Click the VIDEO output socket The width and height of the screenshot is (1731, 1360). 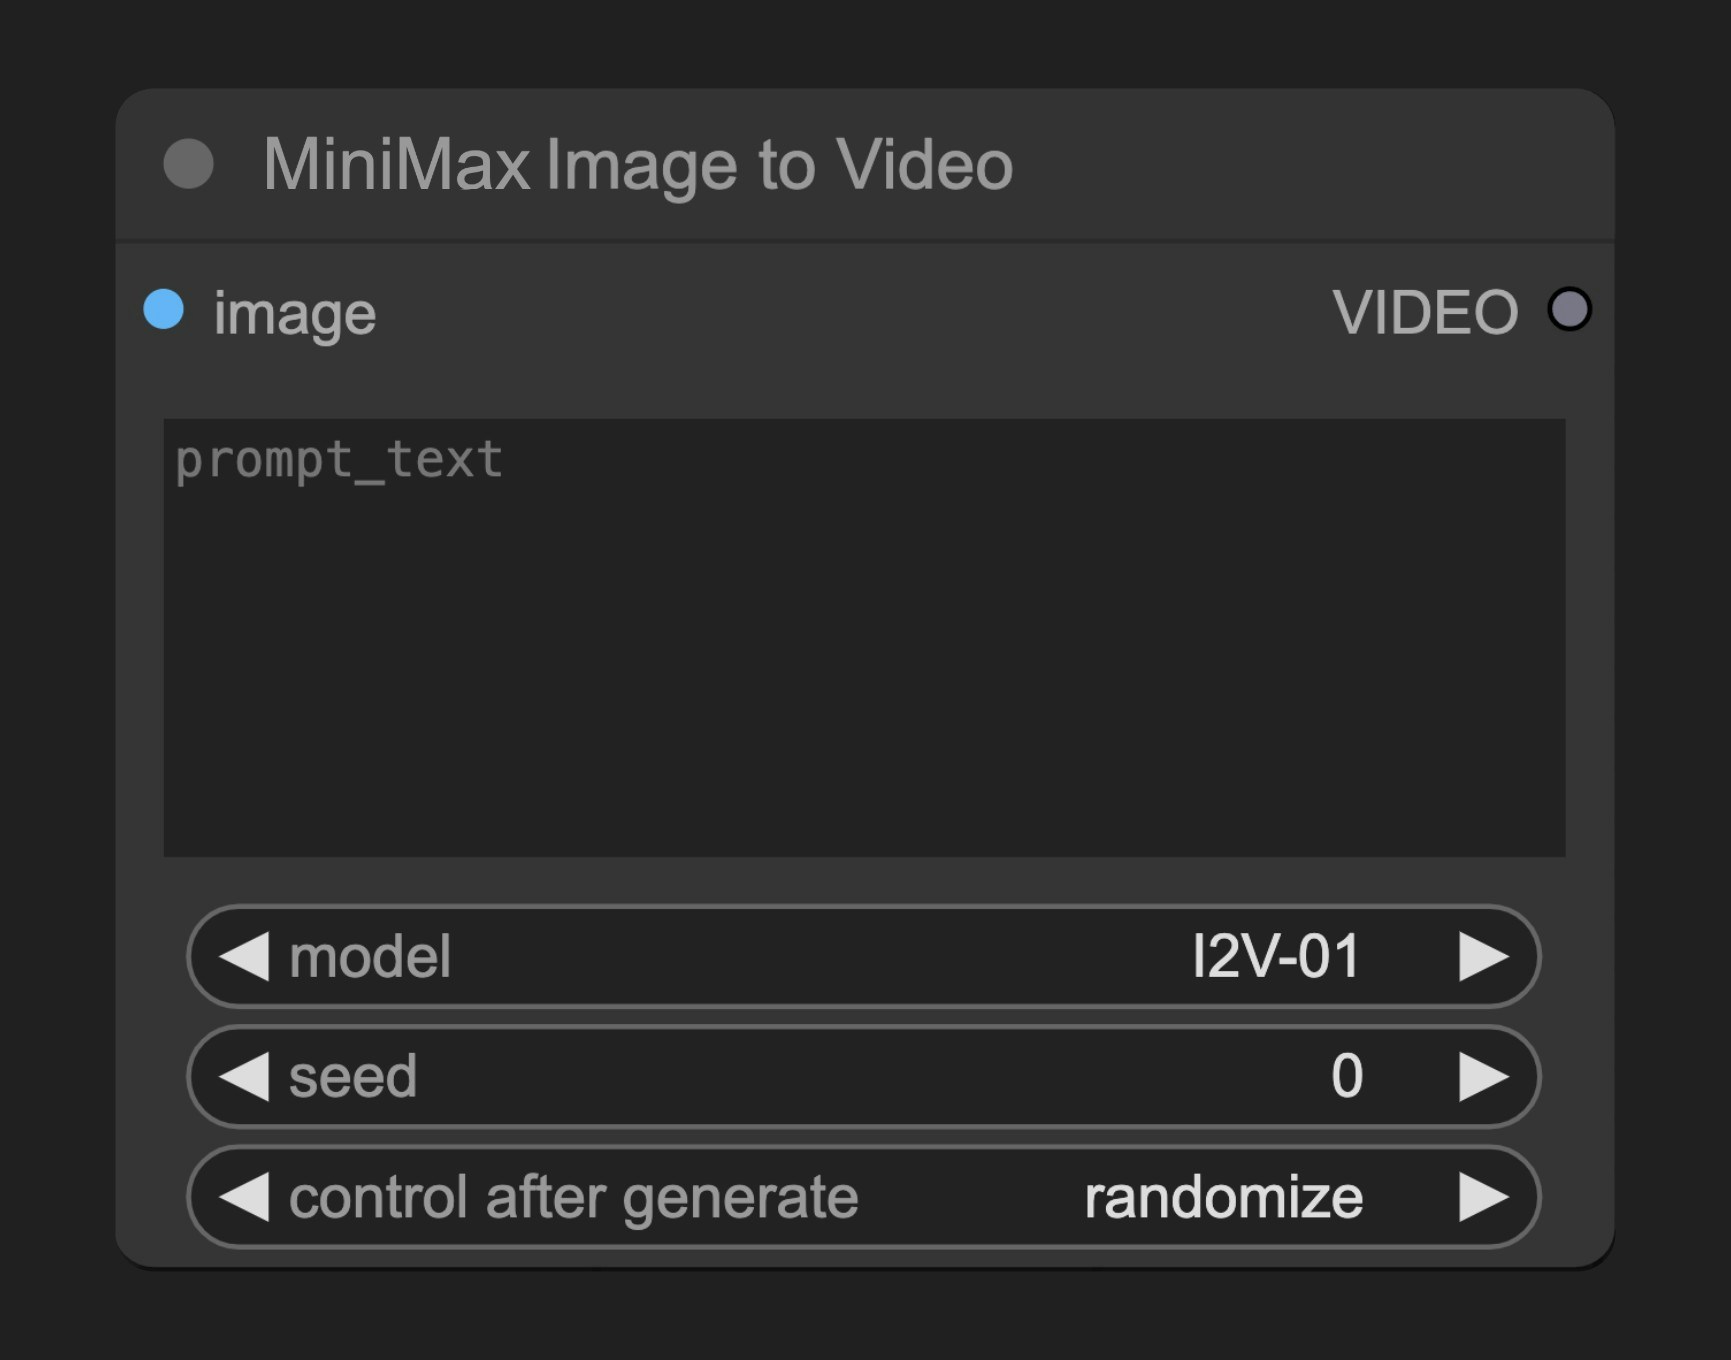pyautogui.click(x=1569, y=312)
